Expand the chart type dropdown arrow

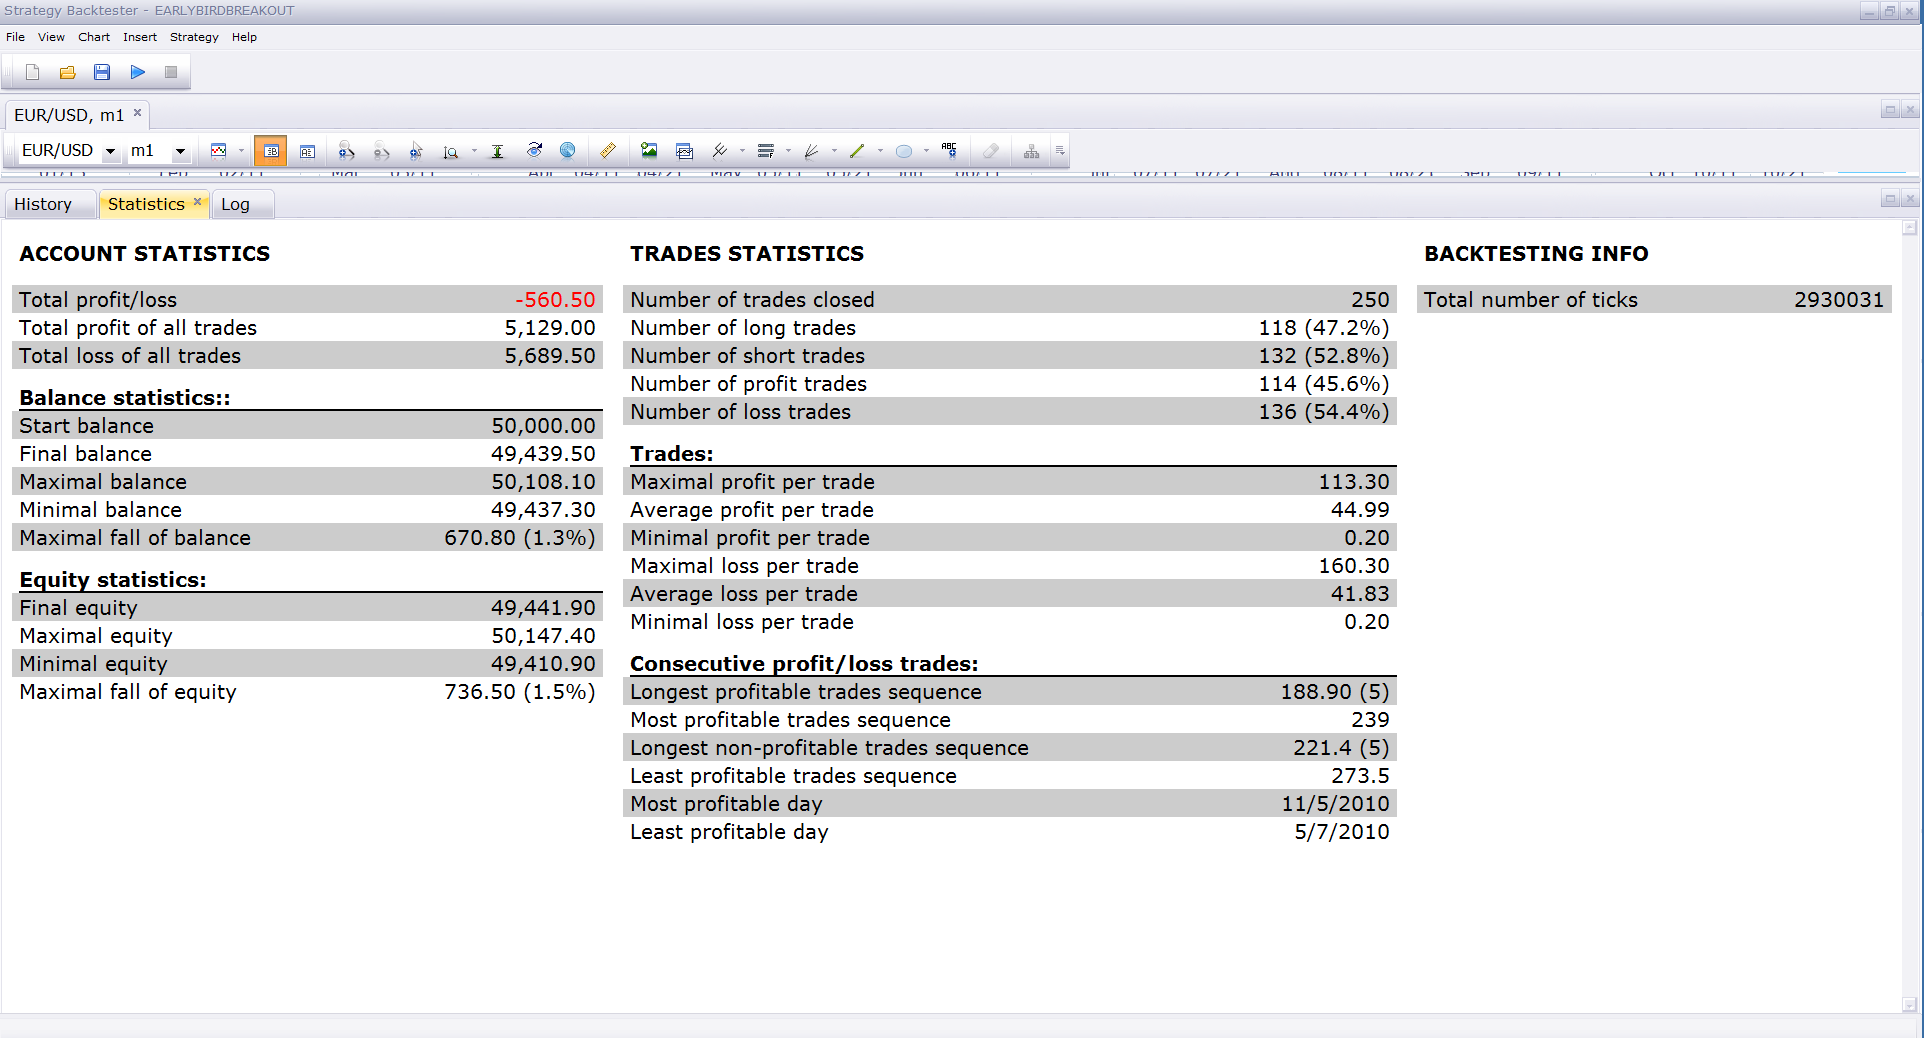coord(241,151)
